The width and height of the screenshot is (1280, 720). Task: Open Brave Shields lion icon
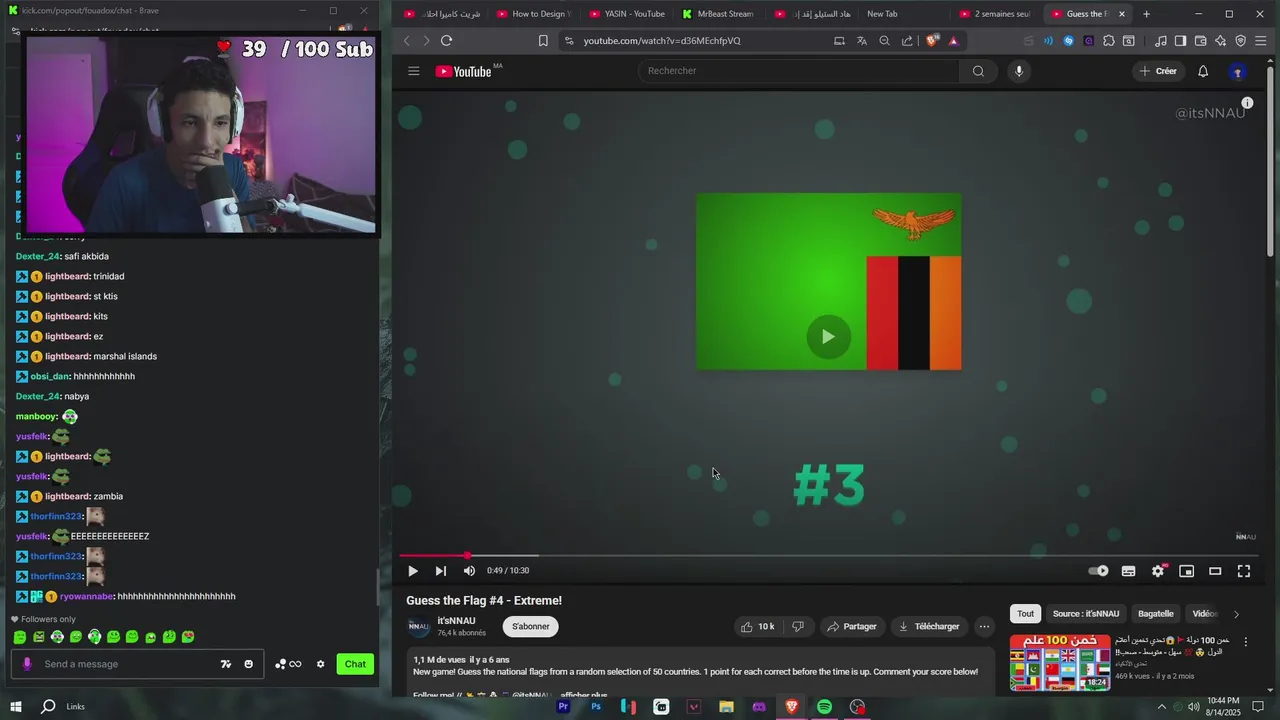click(x=933, y=41)
